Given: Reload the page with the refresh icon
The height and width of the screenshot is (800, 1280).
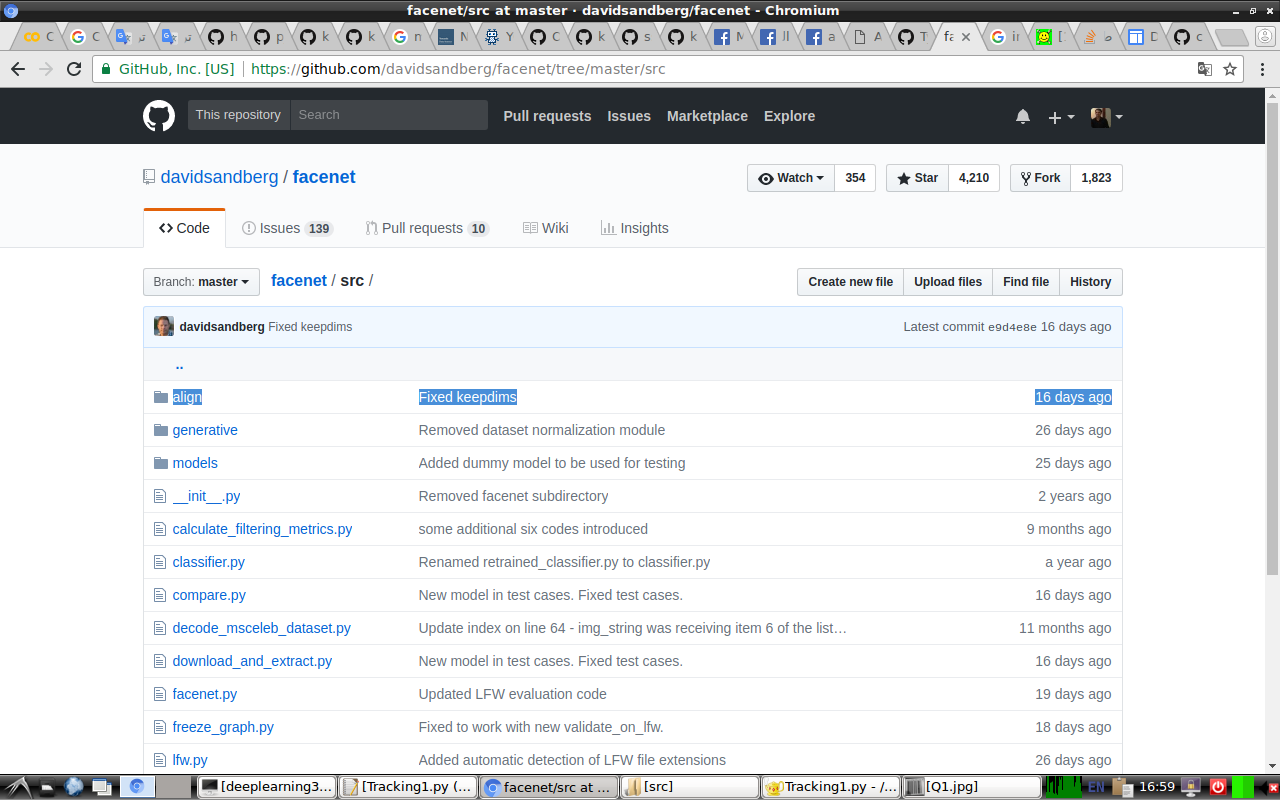Looking at the screenshot, I should (x=74, y=69).
